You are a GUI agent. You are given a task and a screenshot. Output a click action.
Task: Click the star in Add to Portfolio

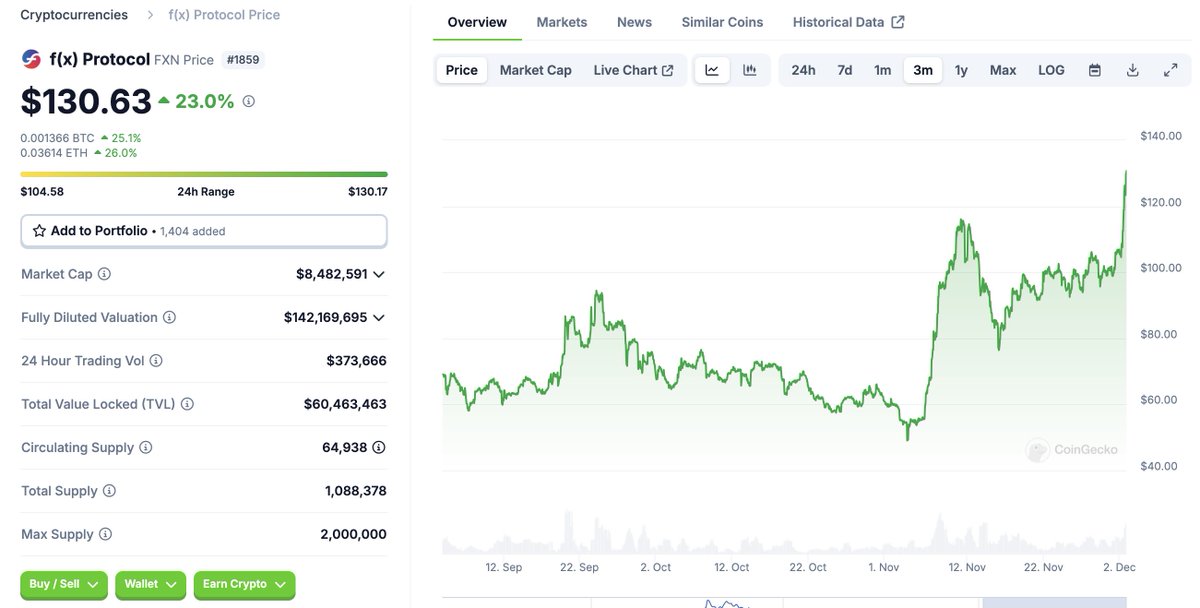[39, 231]
